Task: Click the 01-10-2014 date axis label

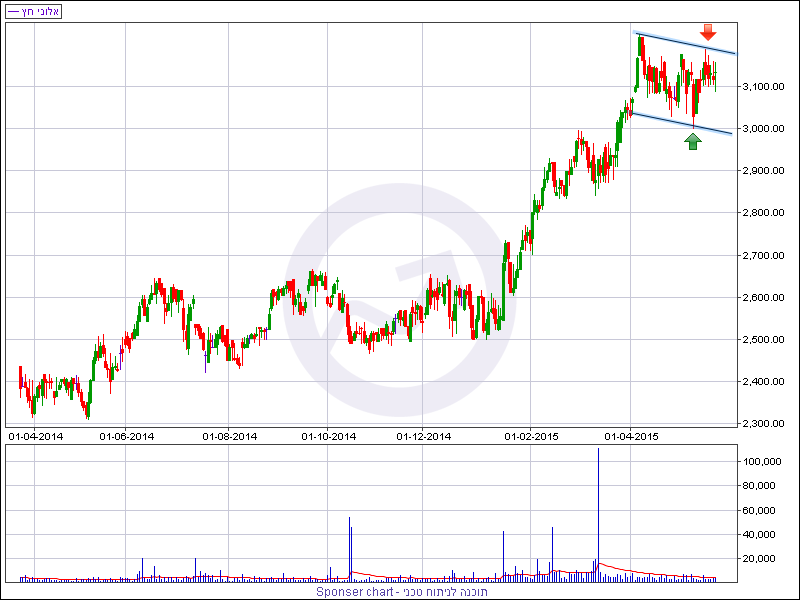Action: tap(329, 437)
